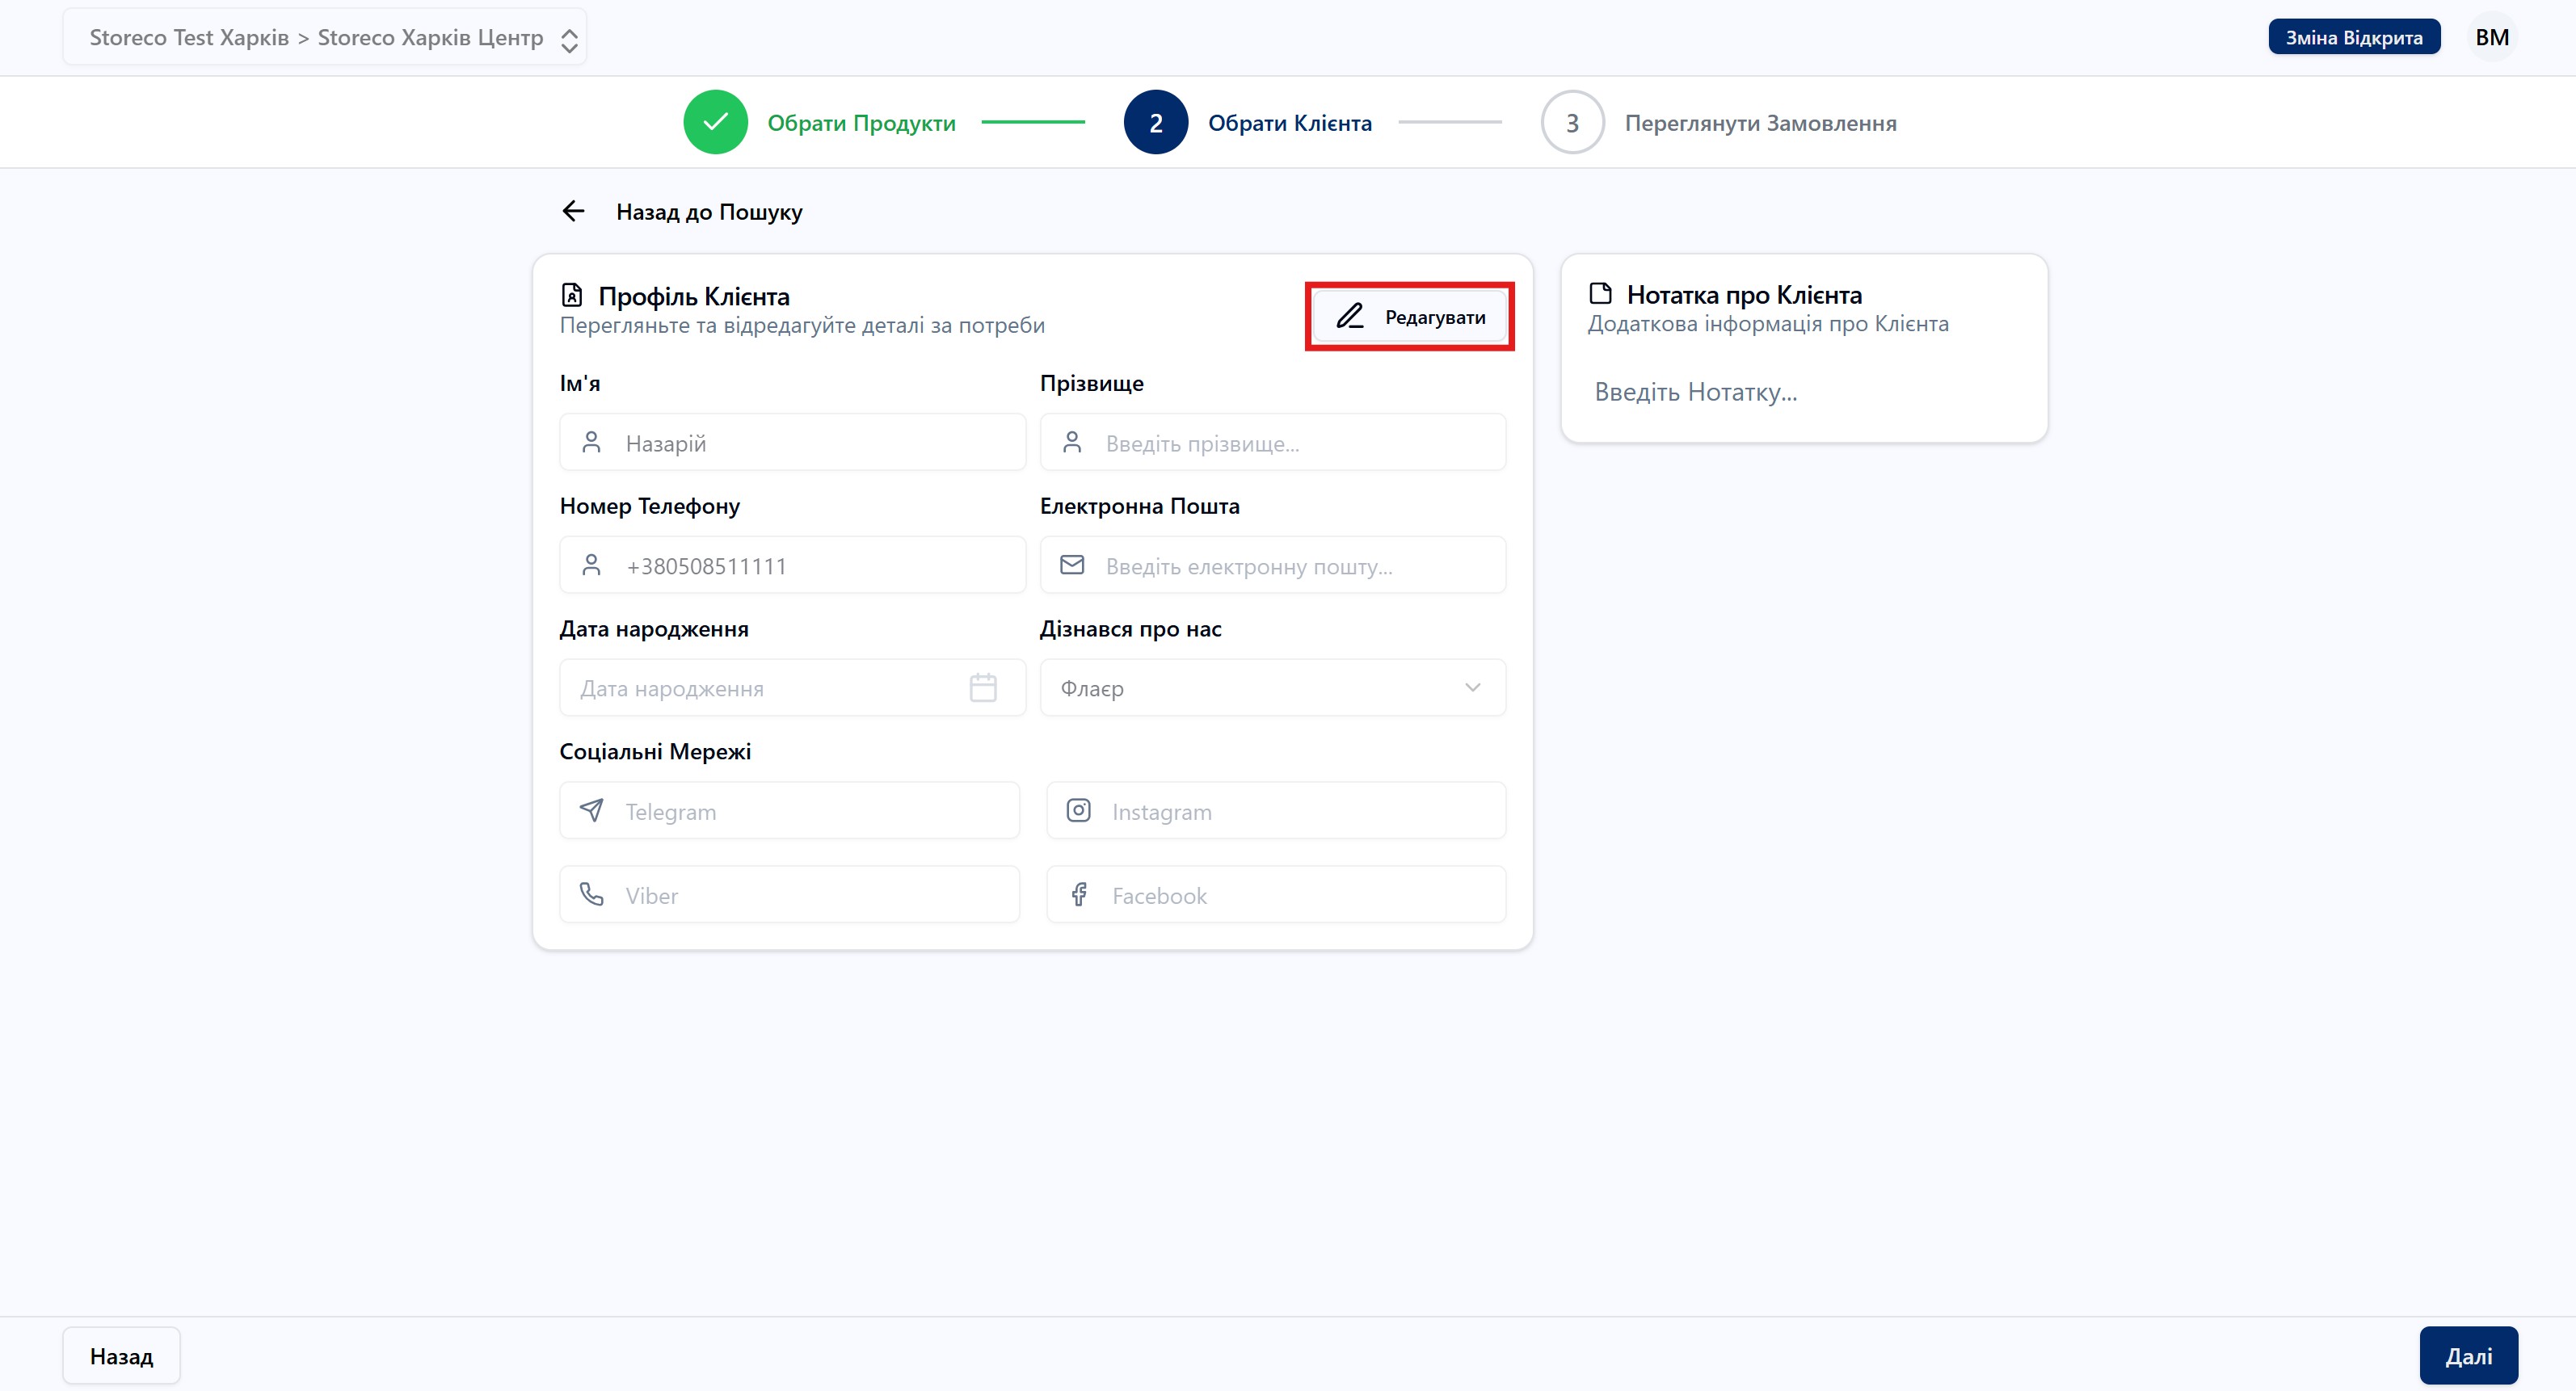The width and height of the screenshot is (2576, 1391).
Task: Click the Зміна Відкрита shift badge
Action: 2353,38
